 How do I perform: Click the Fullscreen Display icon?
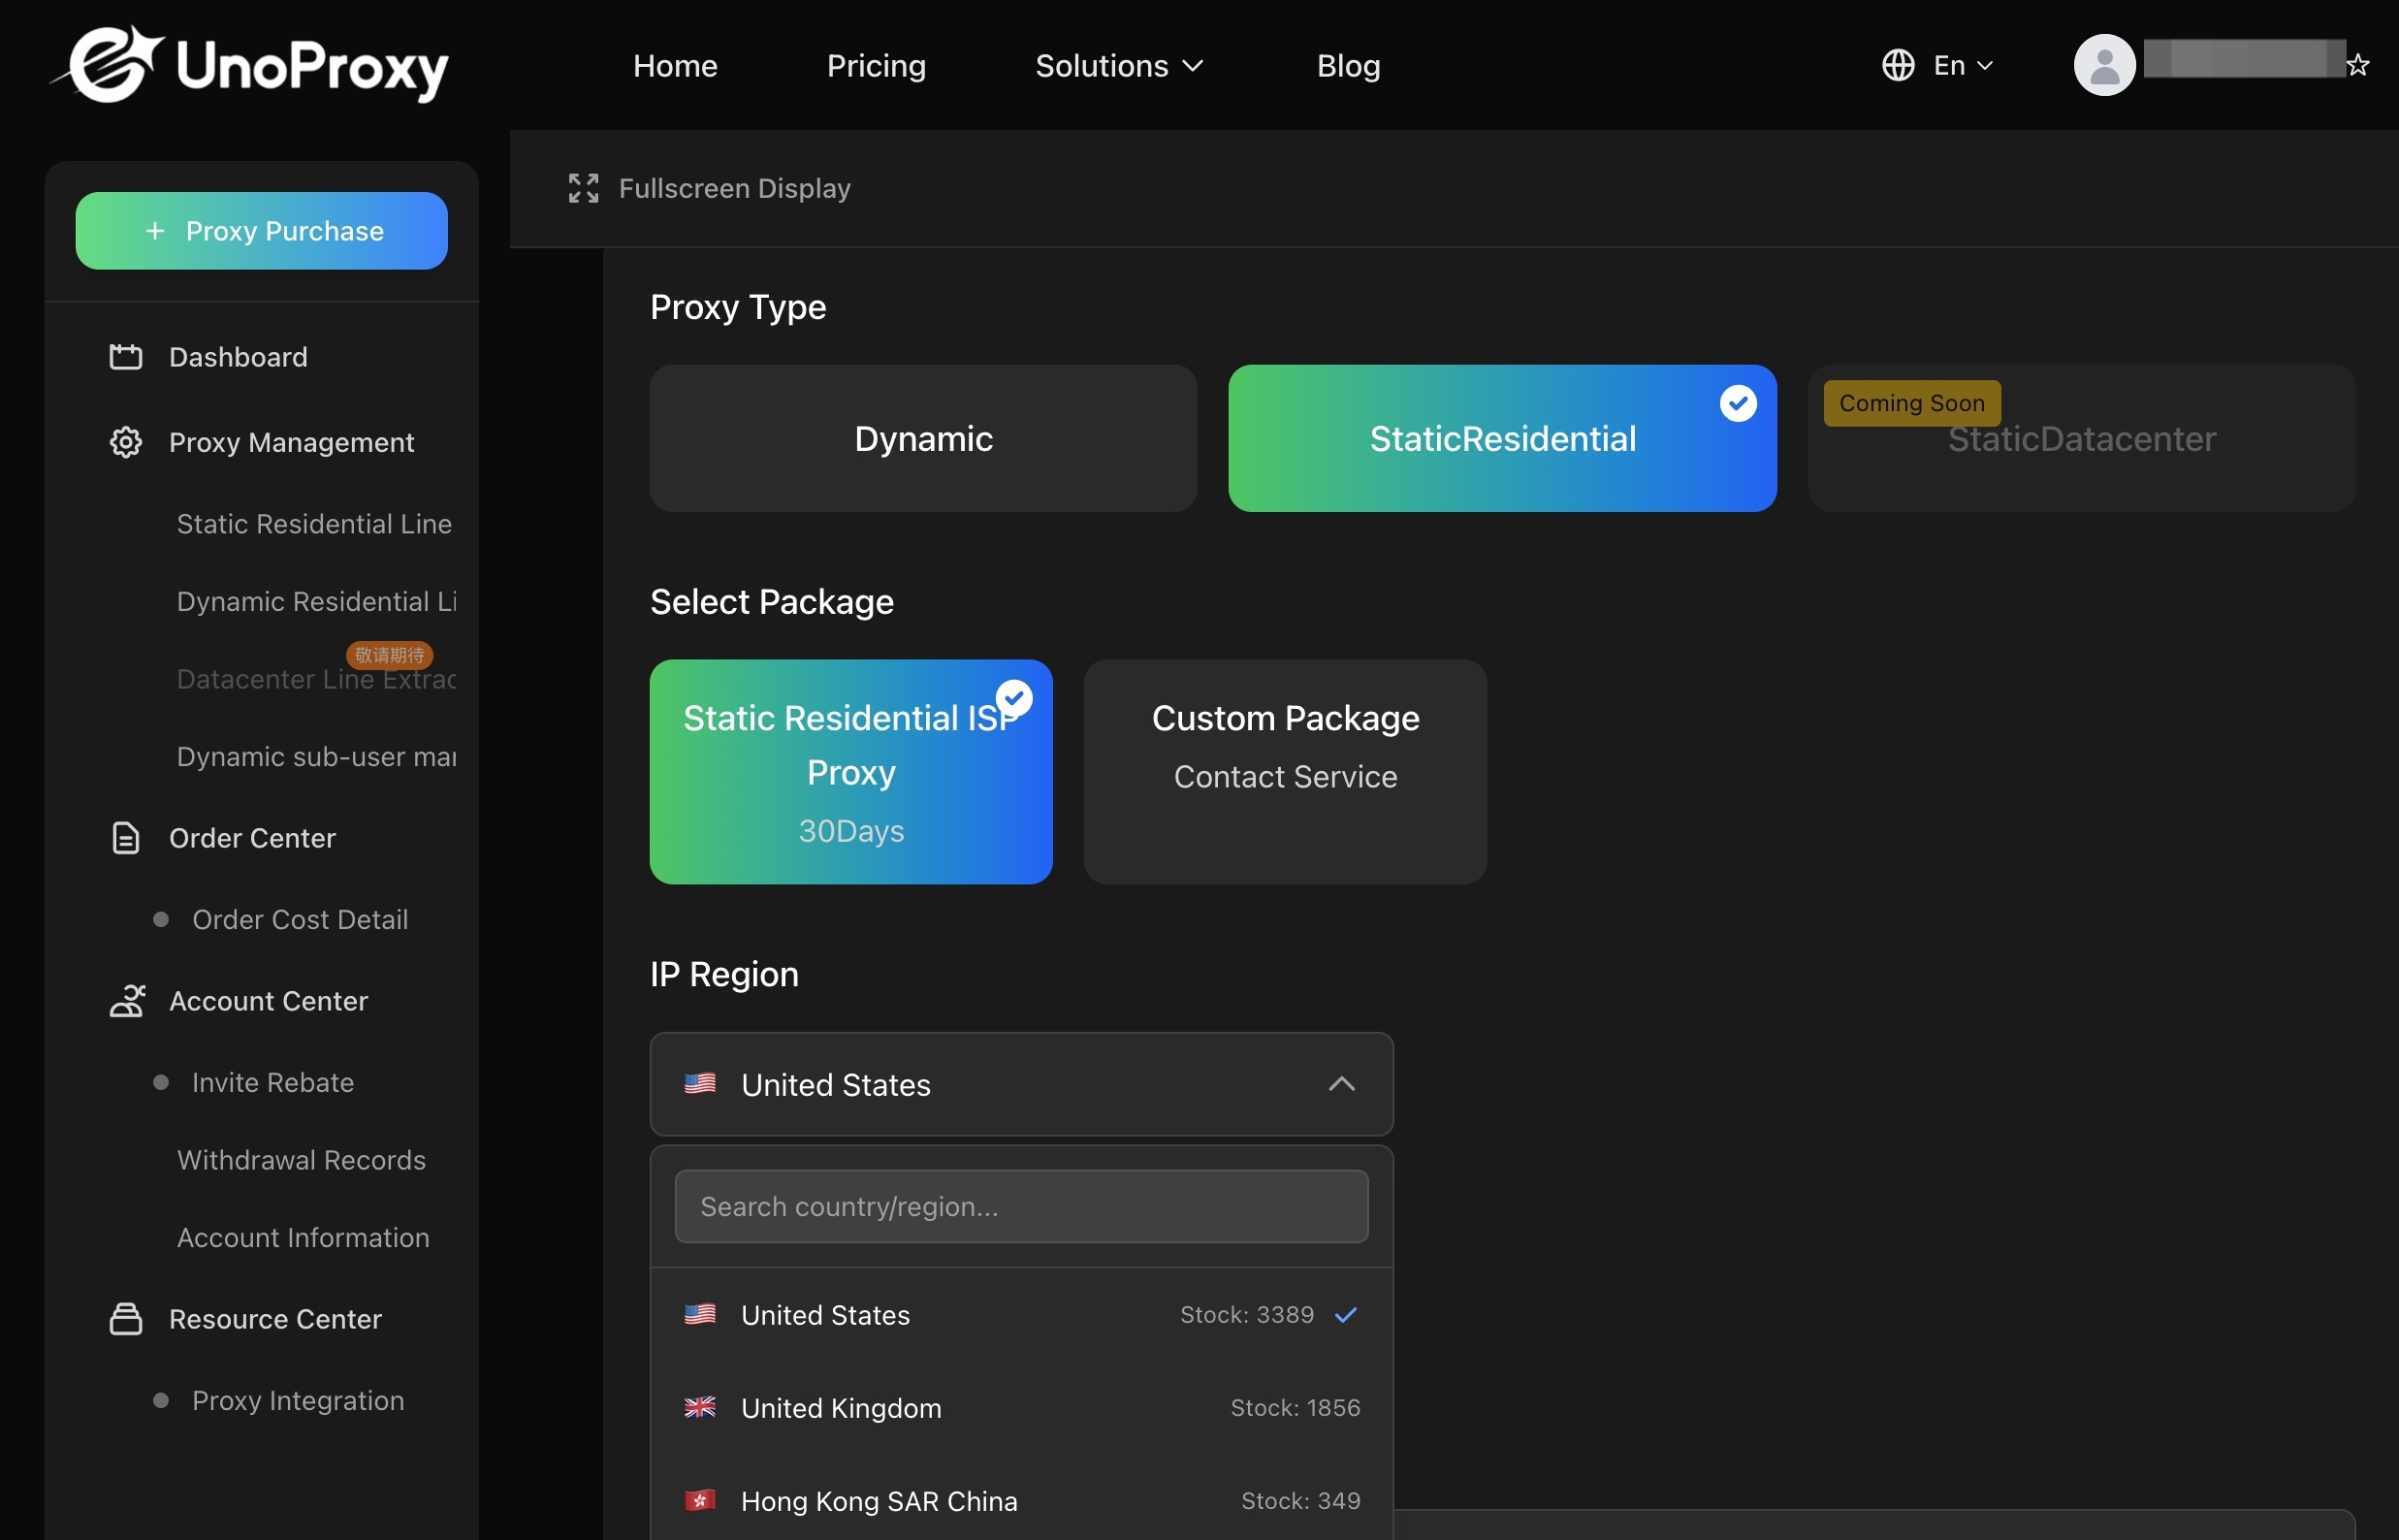[583, 188]
